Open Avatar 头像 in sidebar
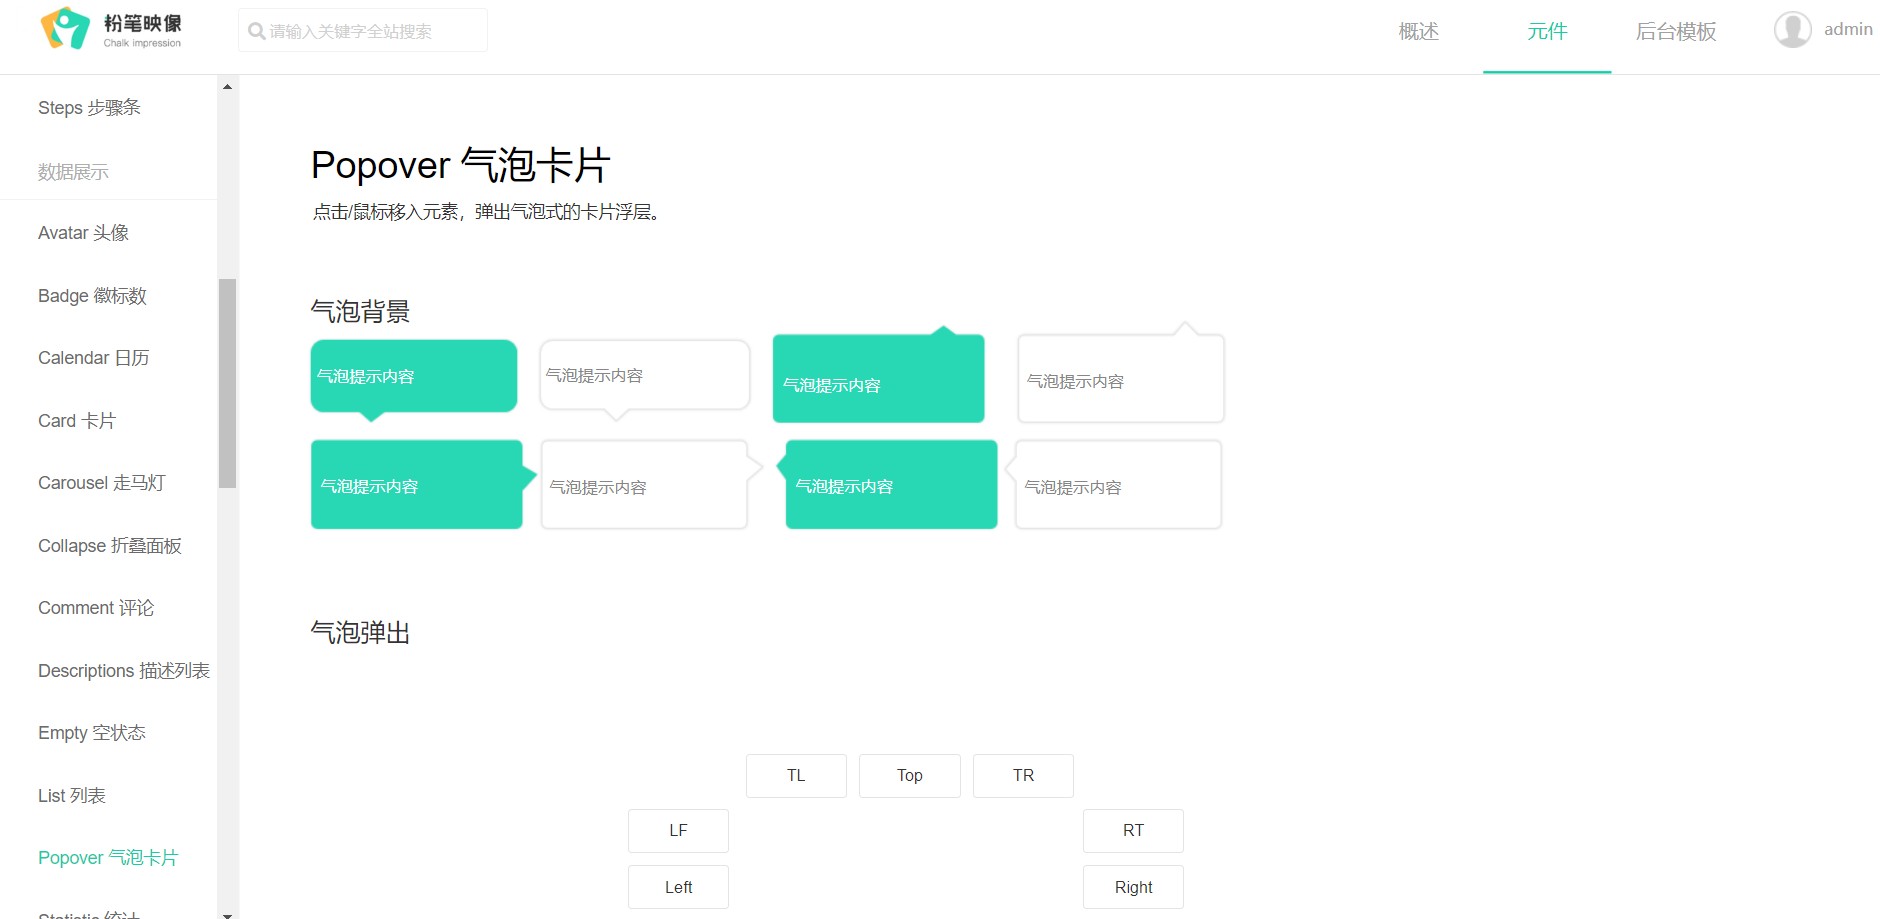1880x919 pixels. [x=83, y=233]
